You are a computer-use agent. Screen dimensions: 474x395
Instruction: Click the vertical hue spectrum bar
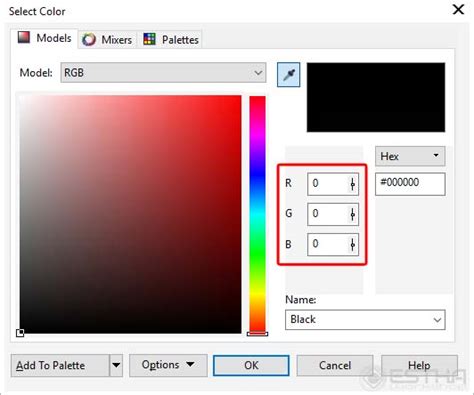257,214
